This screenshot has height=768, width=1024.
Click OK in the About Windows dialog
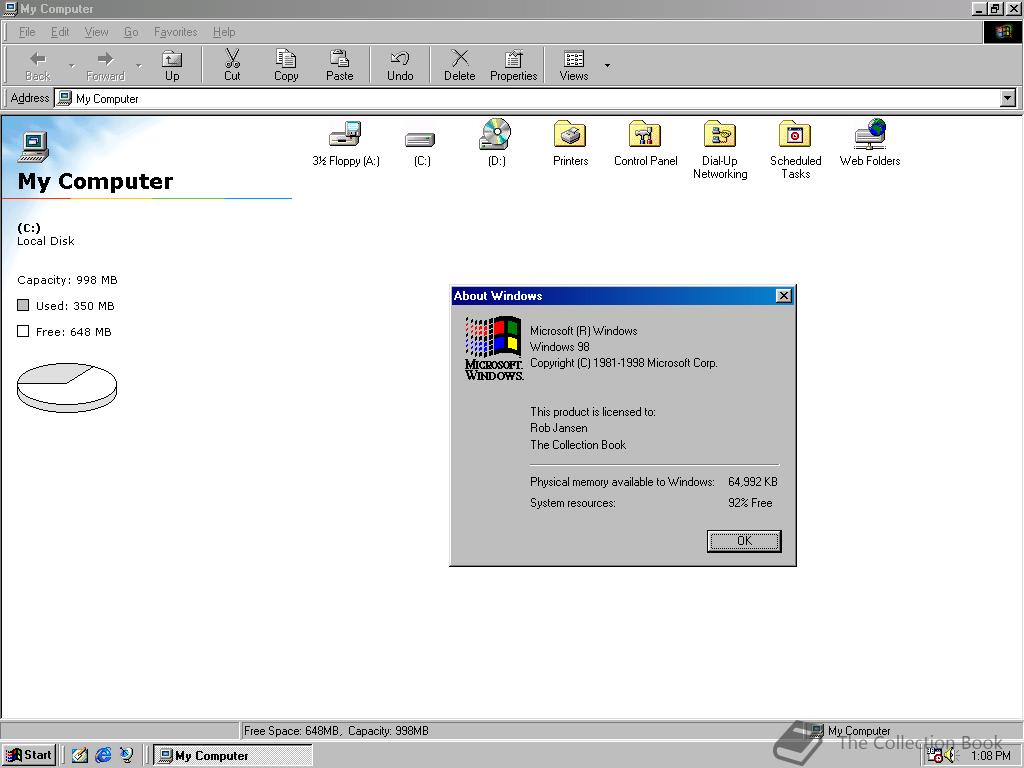pyautogui.click(x=744, y=541)
